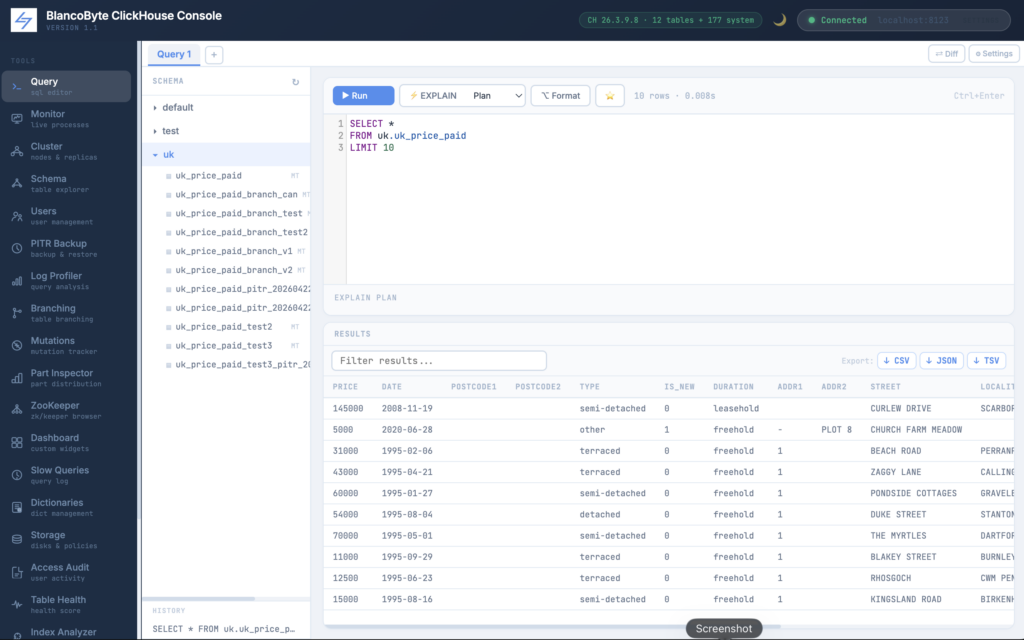Select table uk_price_paid_branch_v2
This screenshot has width=1024, height=640.
click(x=236, y=270)
